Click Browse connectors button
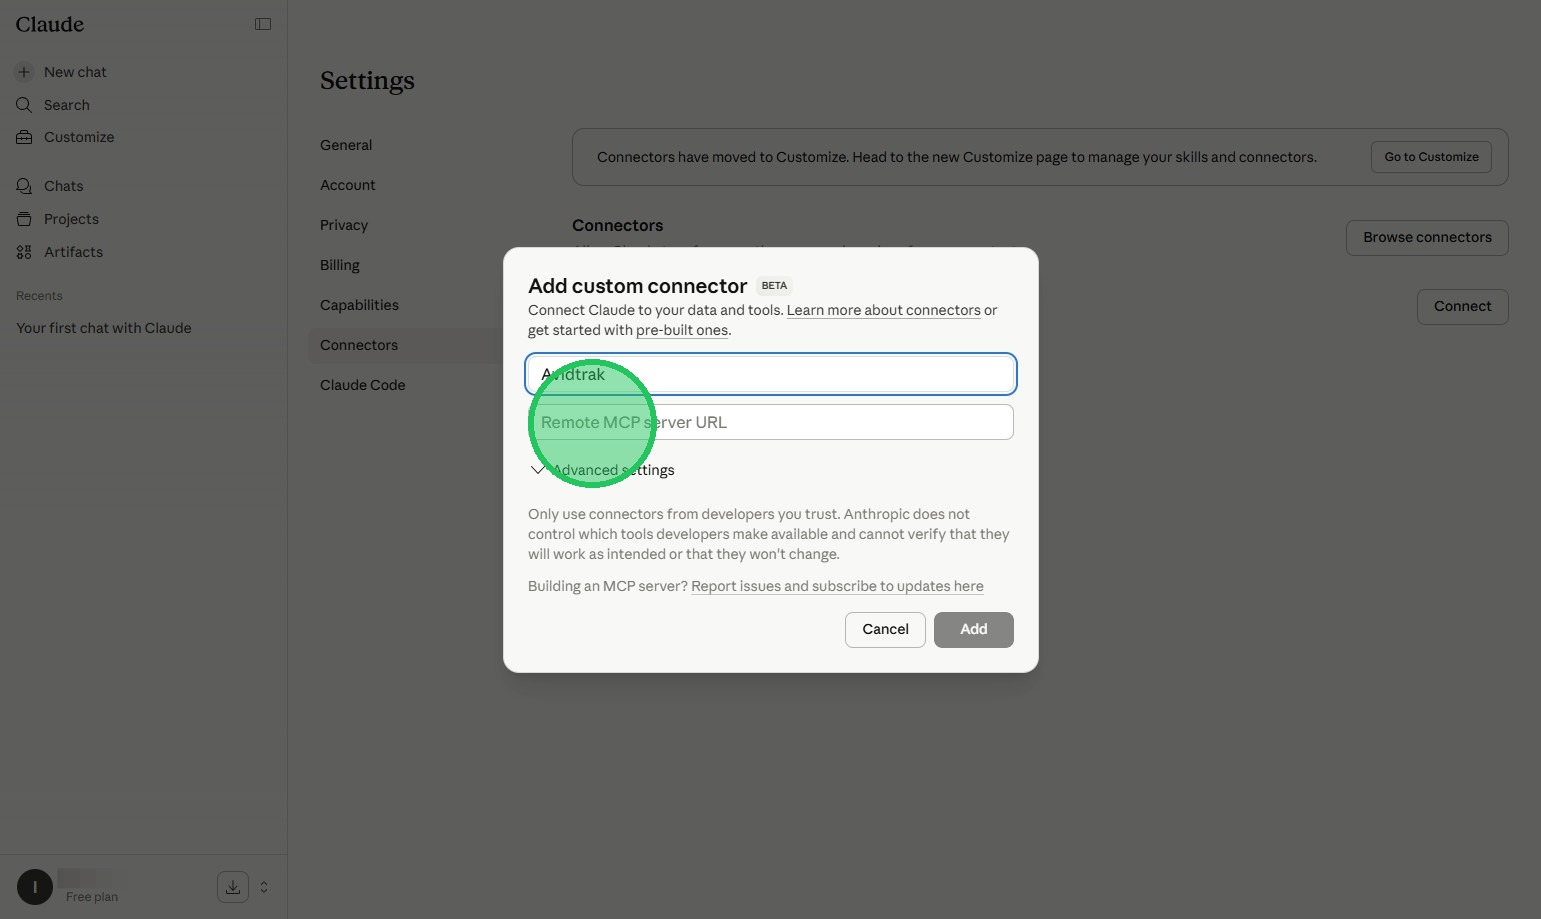This screenshot has height=919, width=1541. tap(1427, 238)
